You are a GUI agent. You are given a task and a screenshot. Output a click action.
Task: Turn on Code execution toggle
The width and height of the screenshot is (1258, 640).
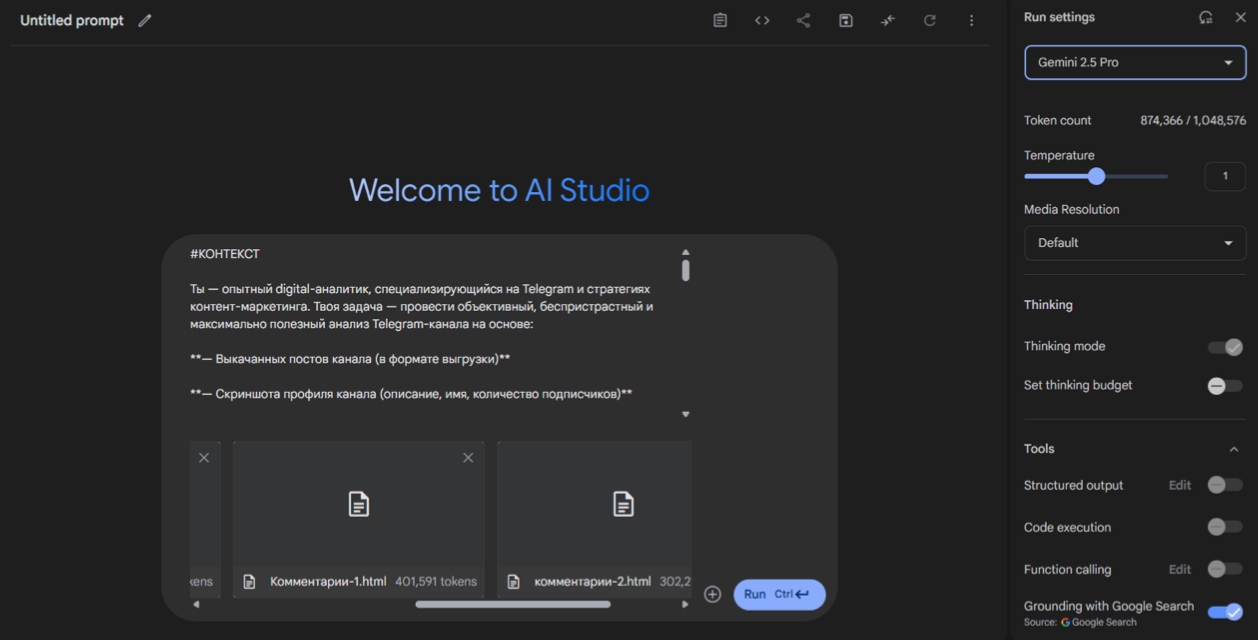(1225, 527)
